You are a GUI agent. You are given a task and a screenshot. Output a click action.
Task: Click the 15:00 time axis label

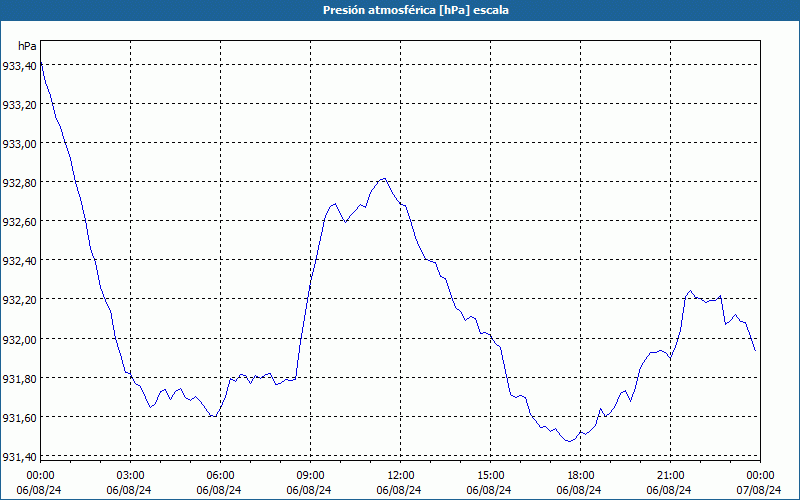click(x=490, y=476)
